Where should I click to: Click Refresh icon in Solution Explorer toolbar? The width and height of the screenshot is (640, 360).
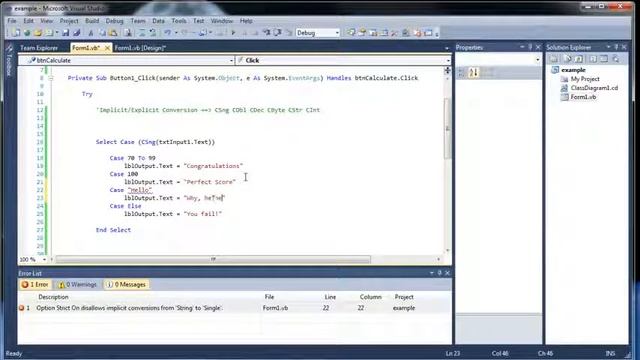[x=579, y=59]
